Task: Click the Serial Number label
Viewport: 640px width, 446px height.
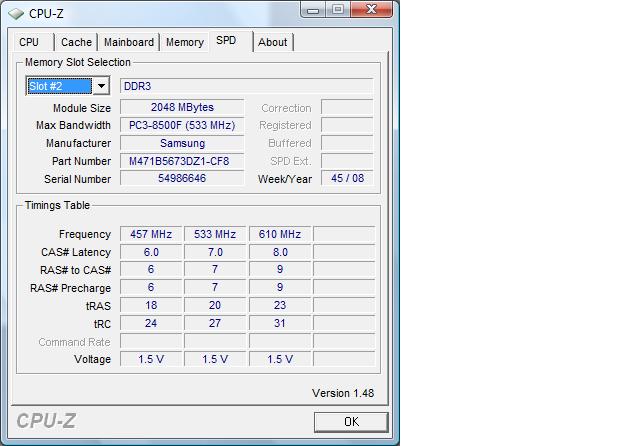Action: [x=78, y=179]
